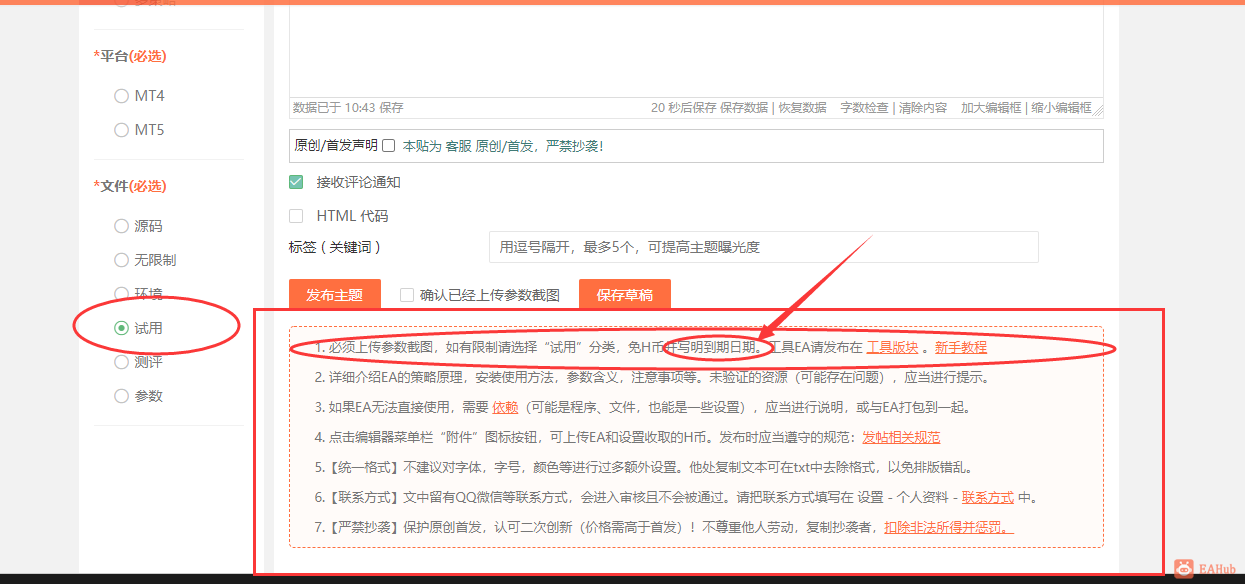The image size is (1245, 584).
Task: Enable the HTML 代码 option
Action: 296,216
